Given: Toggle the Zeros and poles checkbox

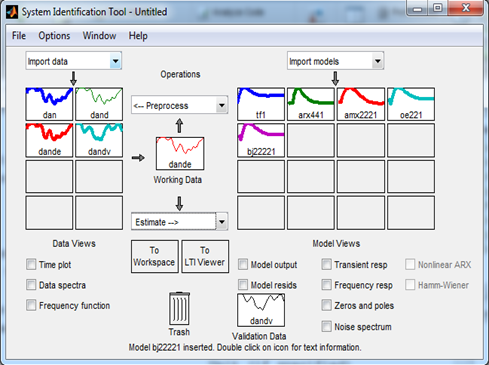Looking at the screenshot, I should pyautogui.click(x=327, y=305).
